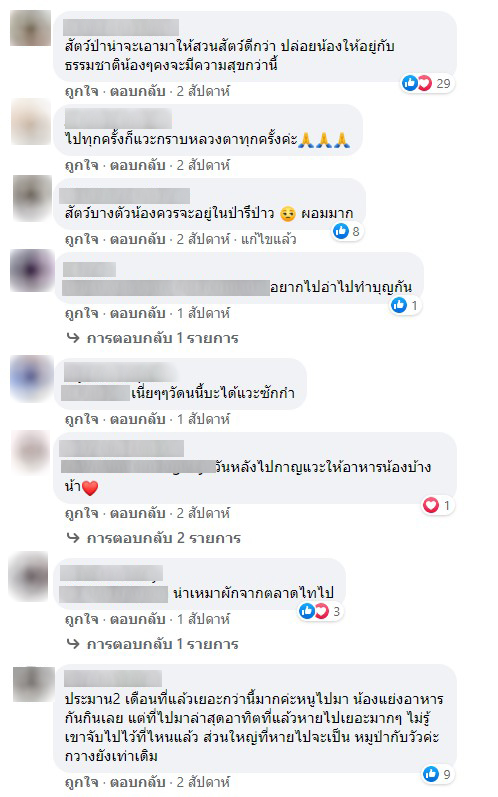This screenshot has height=797, width=498.
Task: Click ตอบกลับ under the last comment
Action: pyautogui.click(x=138, y=782)
